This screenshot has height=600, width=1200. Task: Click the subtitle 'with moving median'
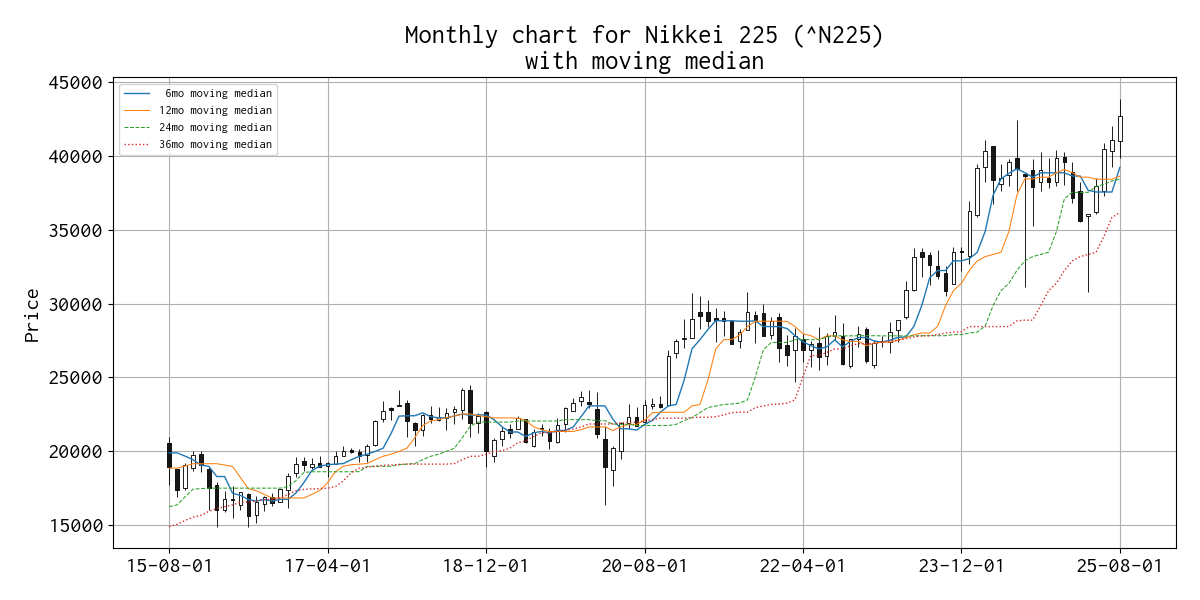tap(645, 62)
